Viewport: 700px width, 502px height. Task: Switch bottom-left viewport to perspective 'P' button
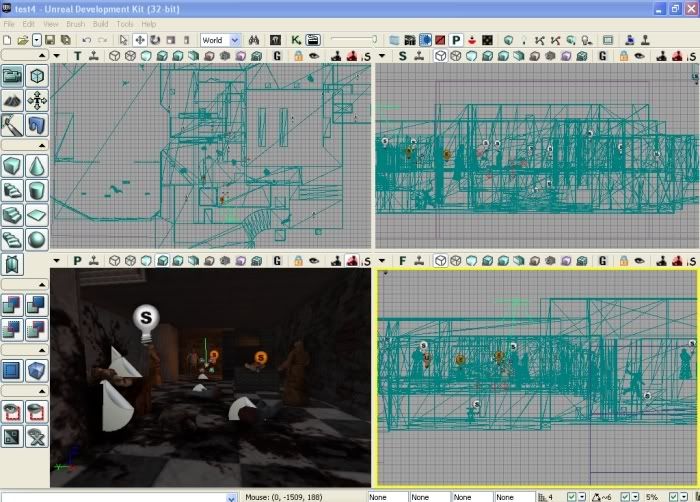[x=77, y=260]
